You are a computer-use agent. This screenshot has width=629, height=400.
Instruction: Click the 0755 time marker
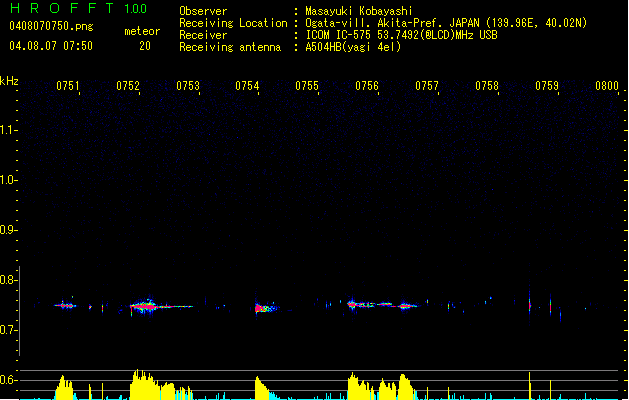pyautogui.click(x=307, y=86)
